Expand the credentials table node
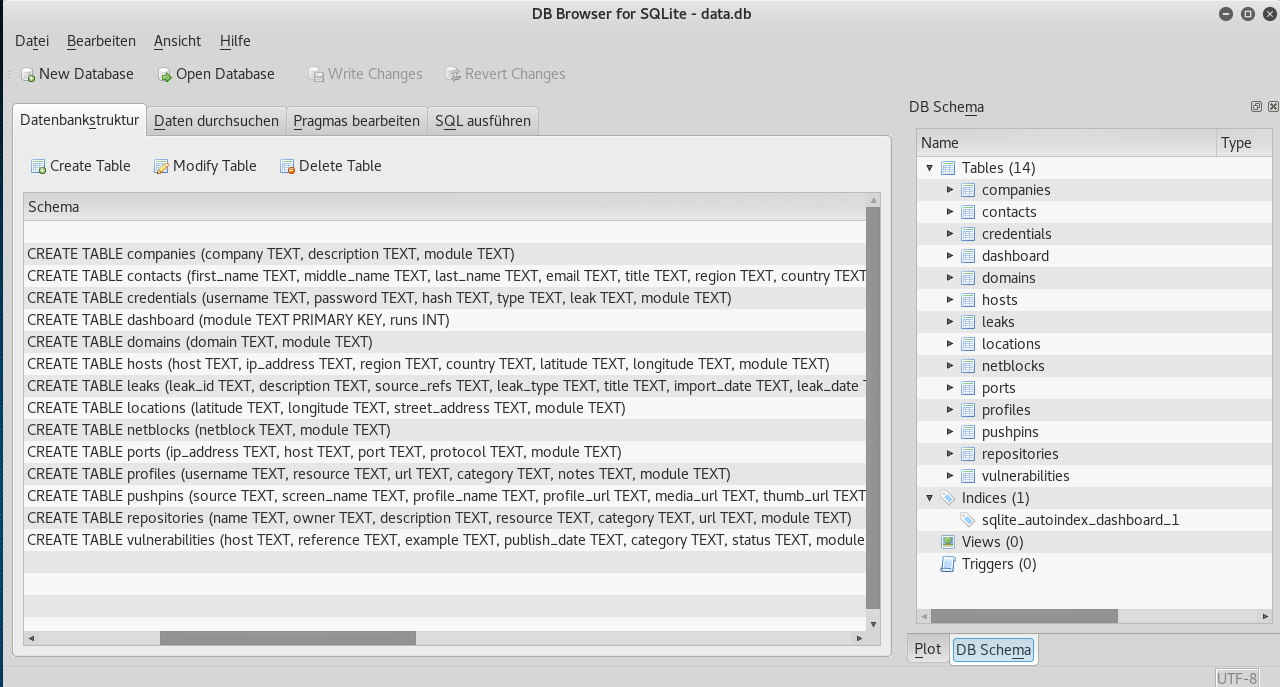The image size is (1280, 687). point(950,234)
